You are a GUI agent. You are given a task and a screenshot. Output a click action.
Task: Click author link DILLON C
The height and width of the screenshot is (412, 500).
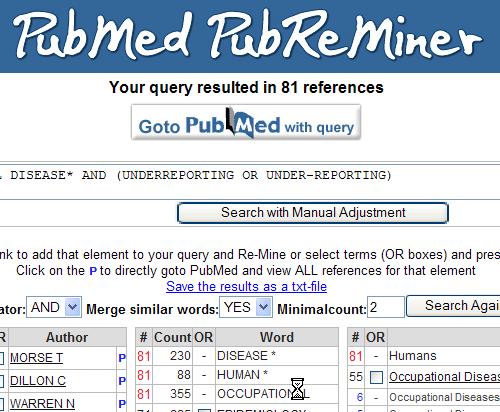(x=38, y=381)
